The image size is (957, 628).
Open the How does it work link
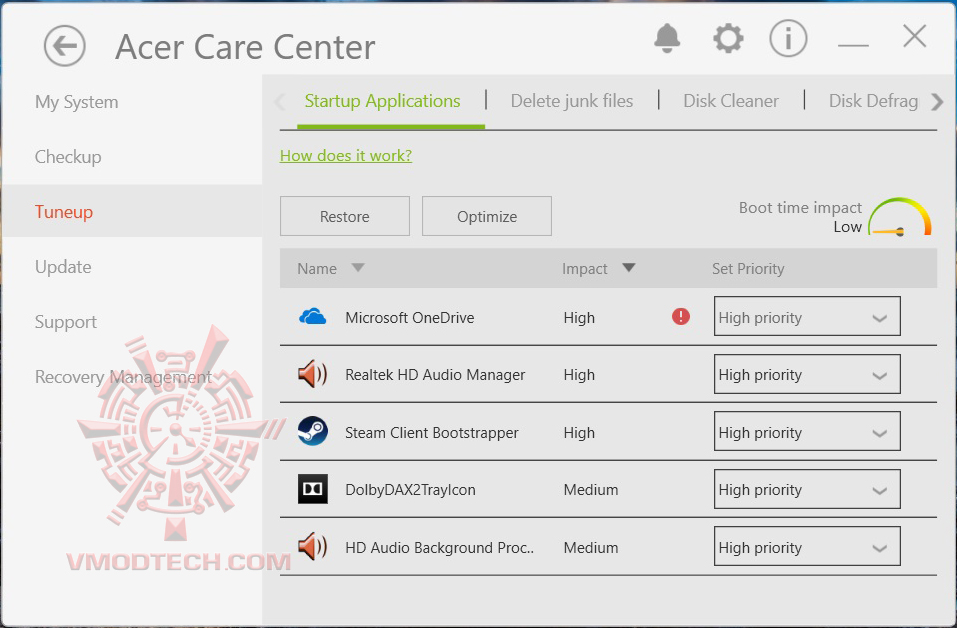[x=346, y=156]
